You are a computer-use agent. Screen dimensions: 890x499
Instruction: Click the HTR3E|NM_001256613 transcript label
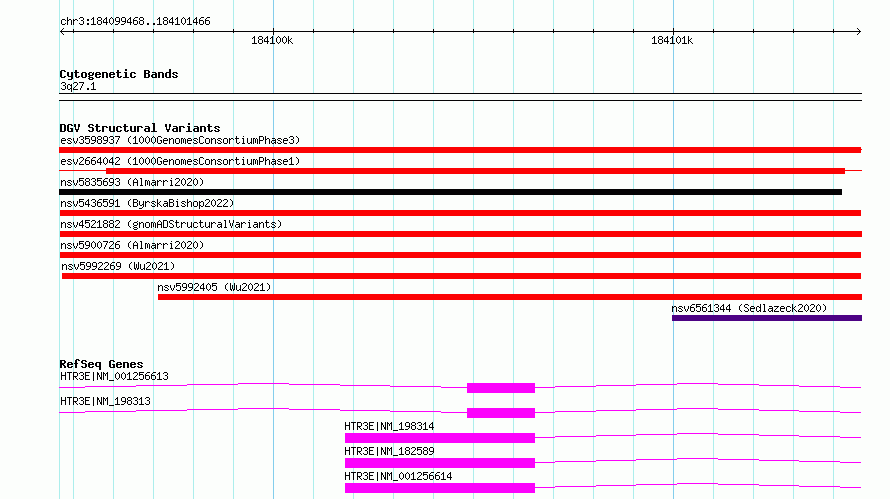(x=114, y=376)
